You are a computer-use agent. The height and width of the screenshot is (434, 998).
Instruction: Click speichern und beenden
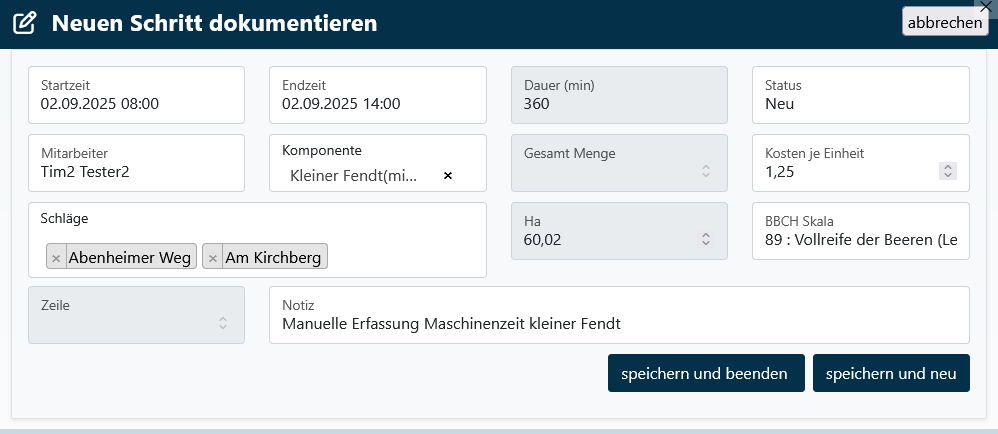click(x=704, y=373)
